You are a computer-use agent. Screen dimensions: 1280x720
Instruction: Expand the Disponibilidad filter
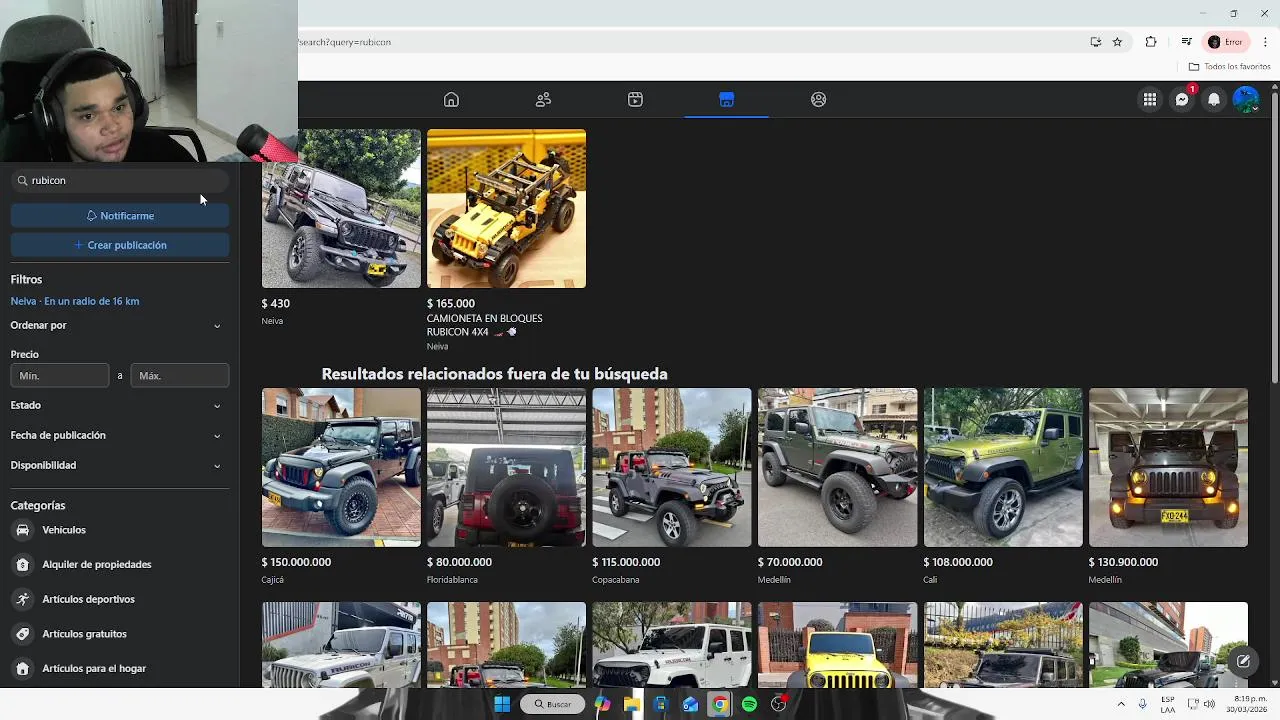119,465
